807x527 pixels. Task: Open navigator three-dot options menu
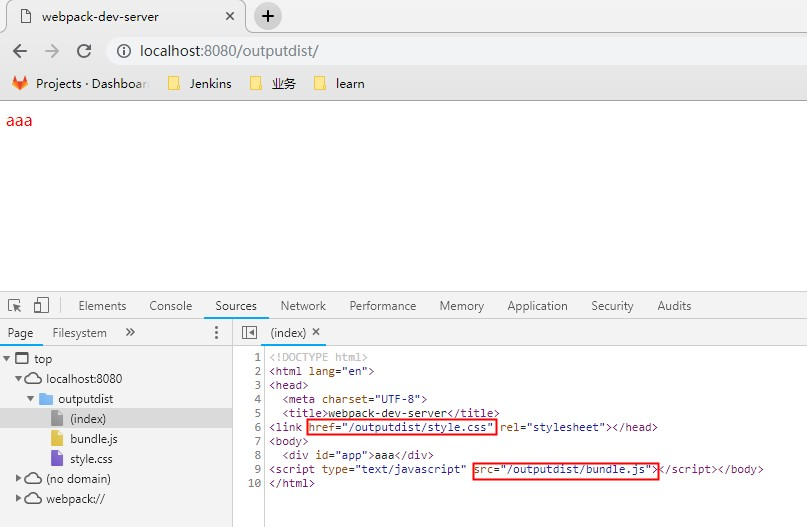coord(216,332)
